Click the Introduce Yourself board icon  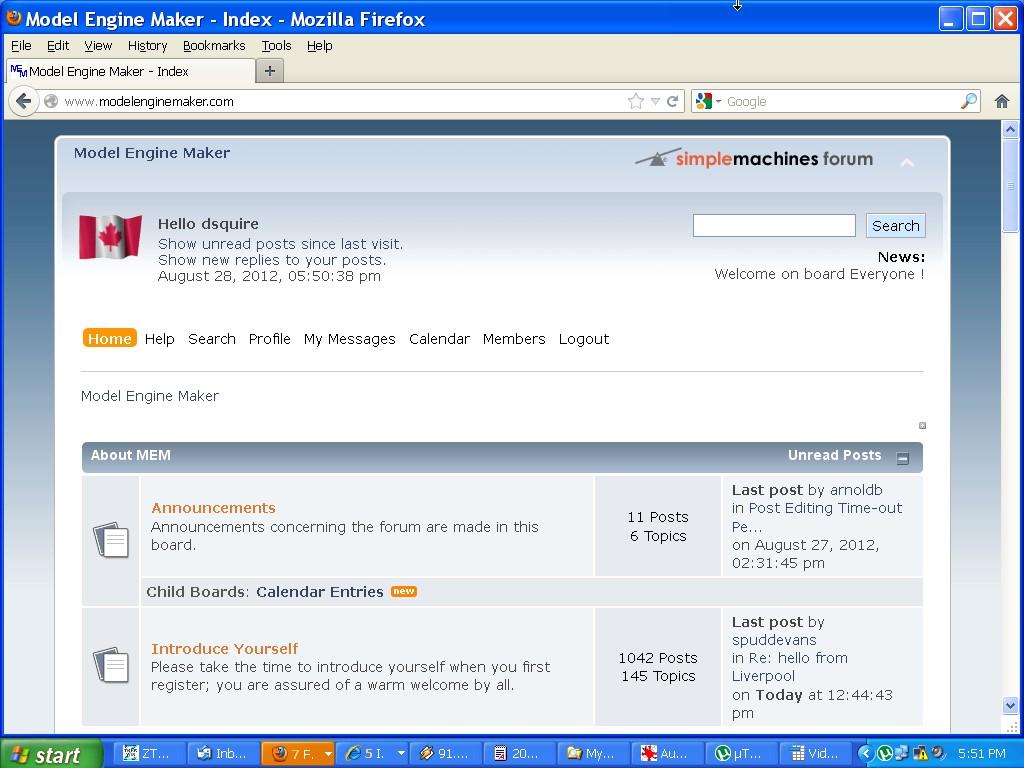pos(111,665)
